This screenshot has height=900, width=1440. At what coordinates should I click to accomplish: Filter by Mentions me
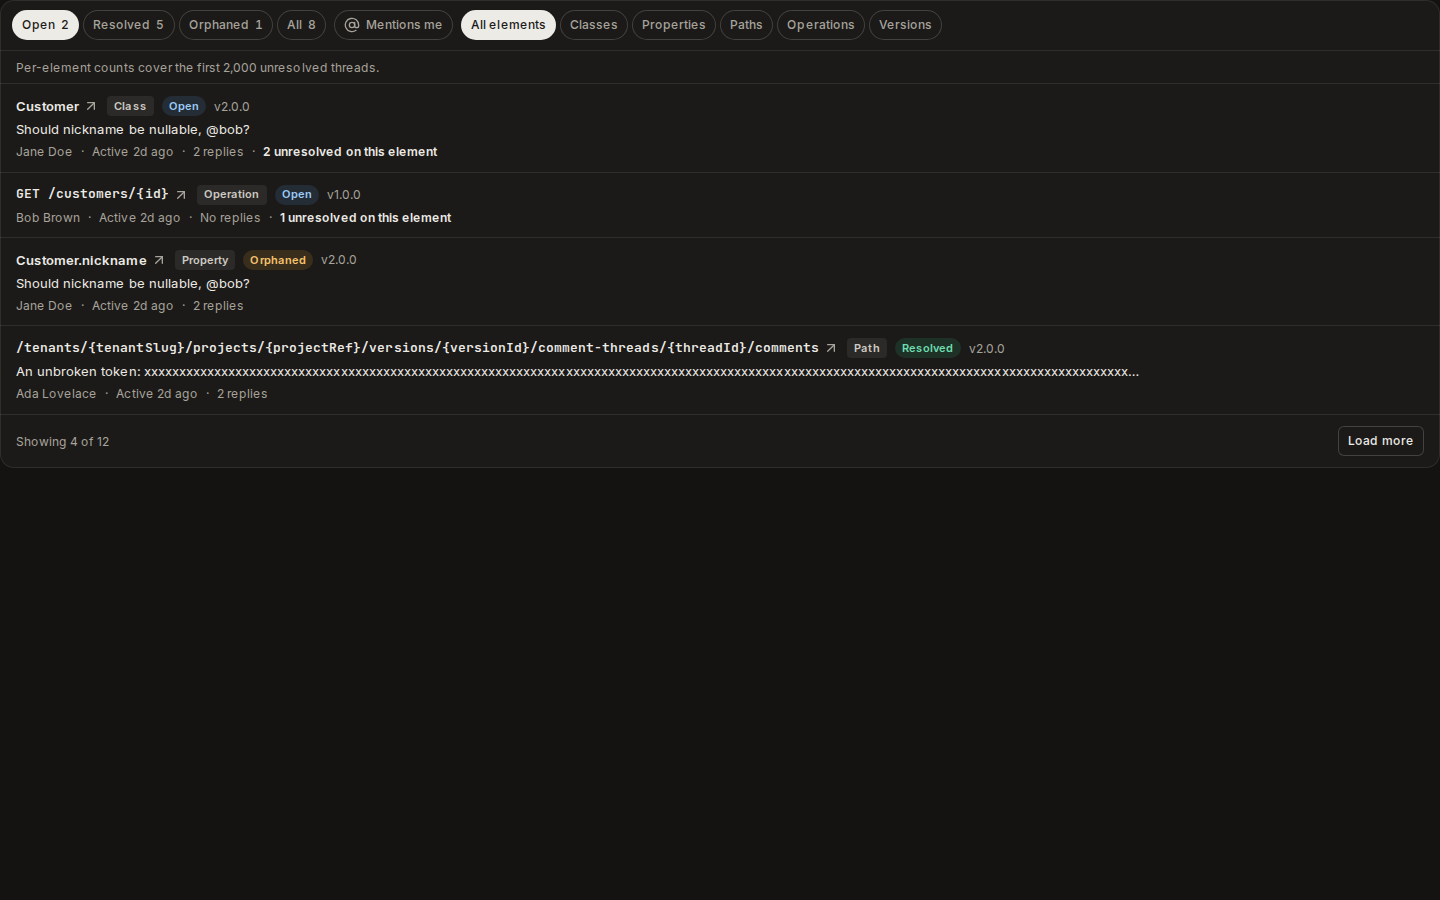(393, 25)
